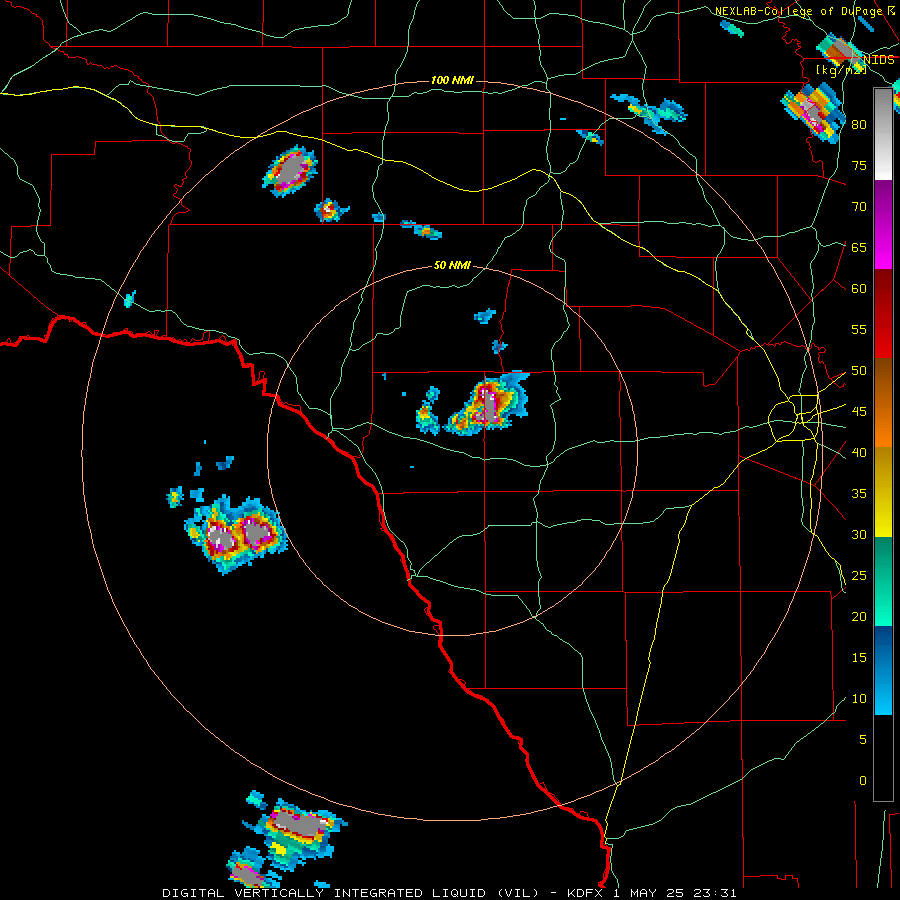
Task: Select the 35 value on the VIL scale
Action: click(x=859, y=494)
